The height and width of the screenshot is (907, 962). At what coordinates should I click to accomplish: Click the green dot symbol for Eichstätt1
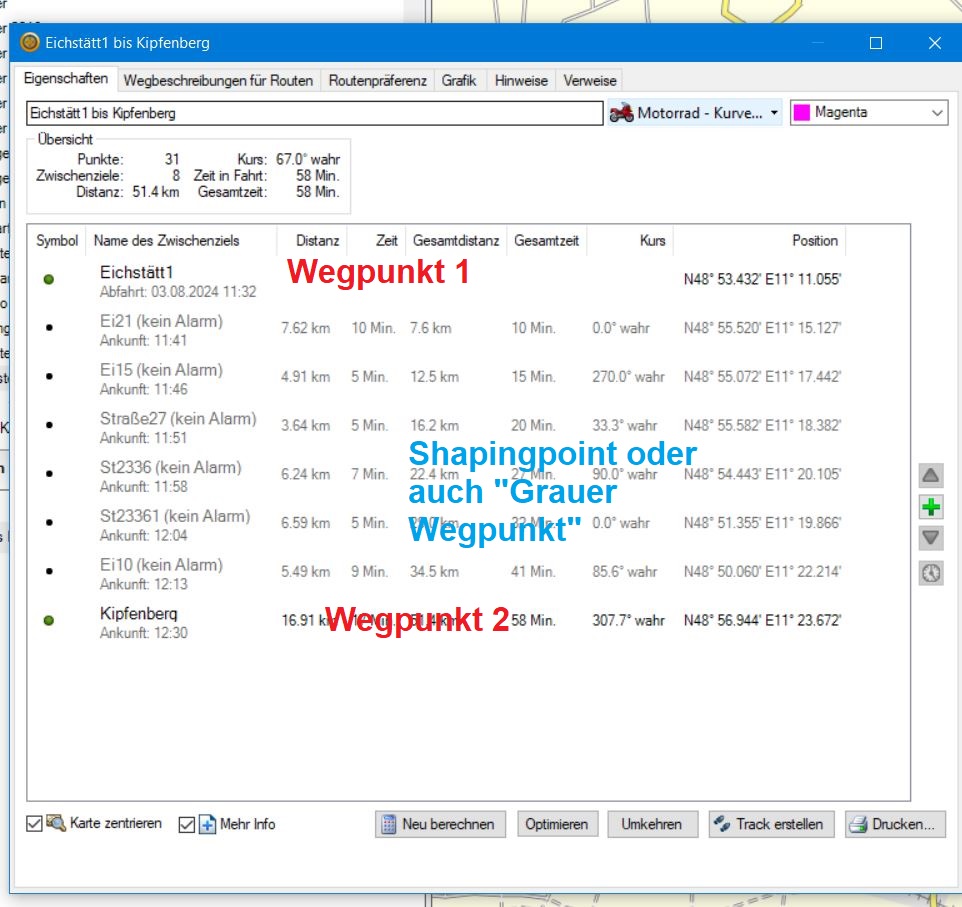(x=49, y=279)
